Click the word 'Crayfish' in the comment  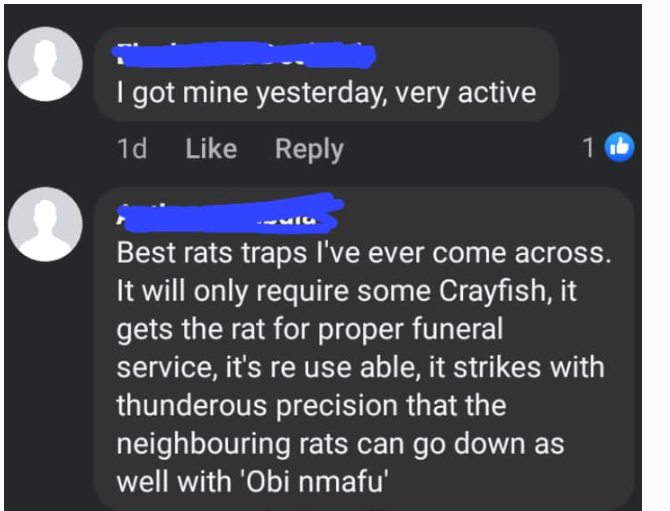[x=493, y=291]
